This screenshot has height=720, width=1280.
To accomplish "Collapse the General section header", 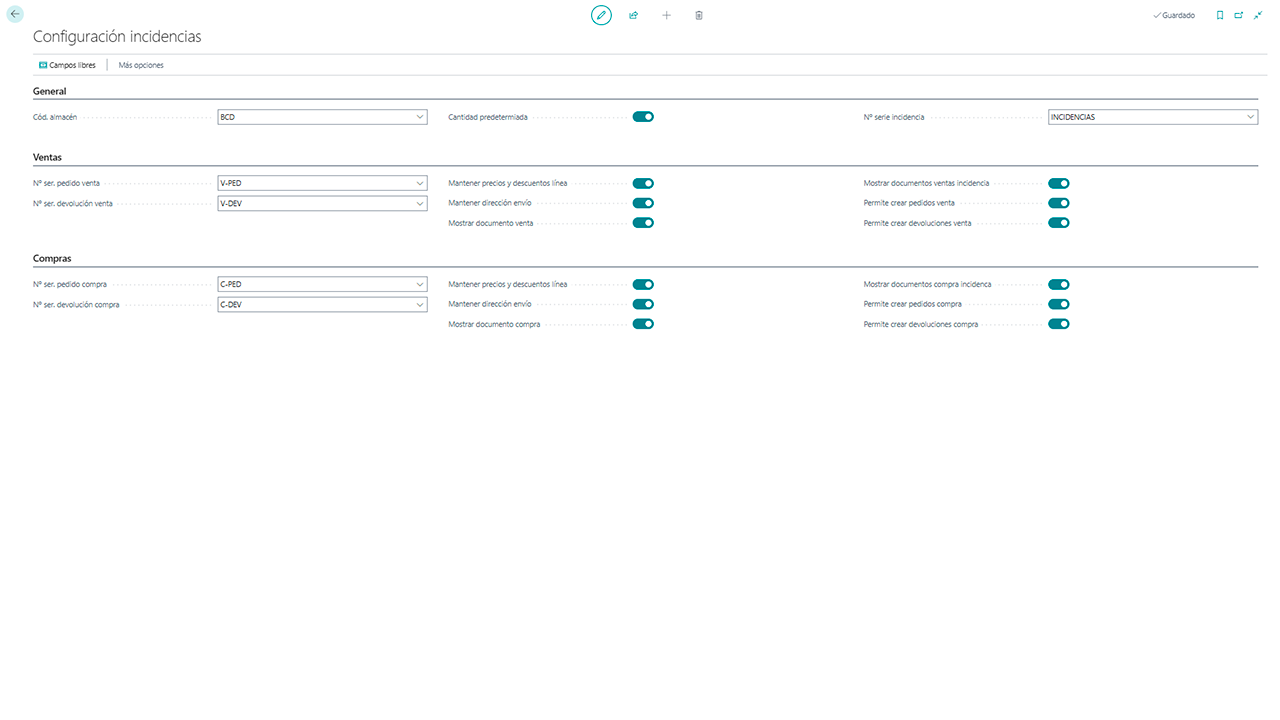I will (50, 91).
